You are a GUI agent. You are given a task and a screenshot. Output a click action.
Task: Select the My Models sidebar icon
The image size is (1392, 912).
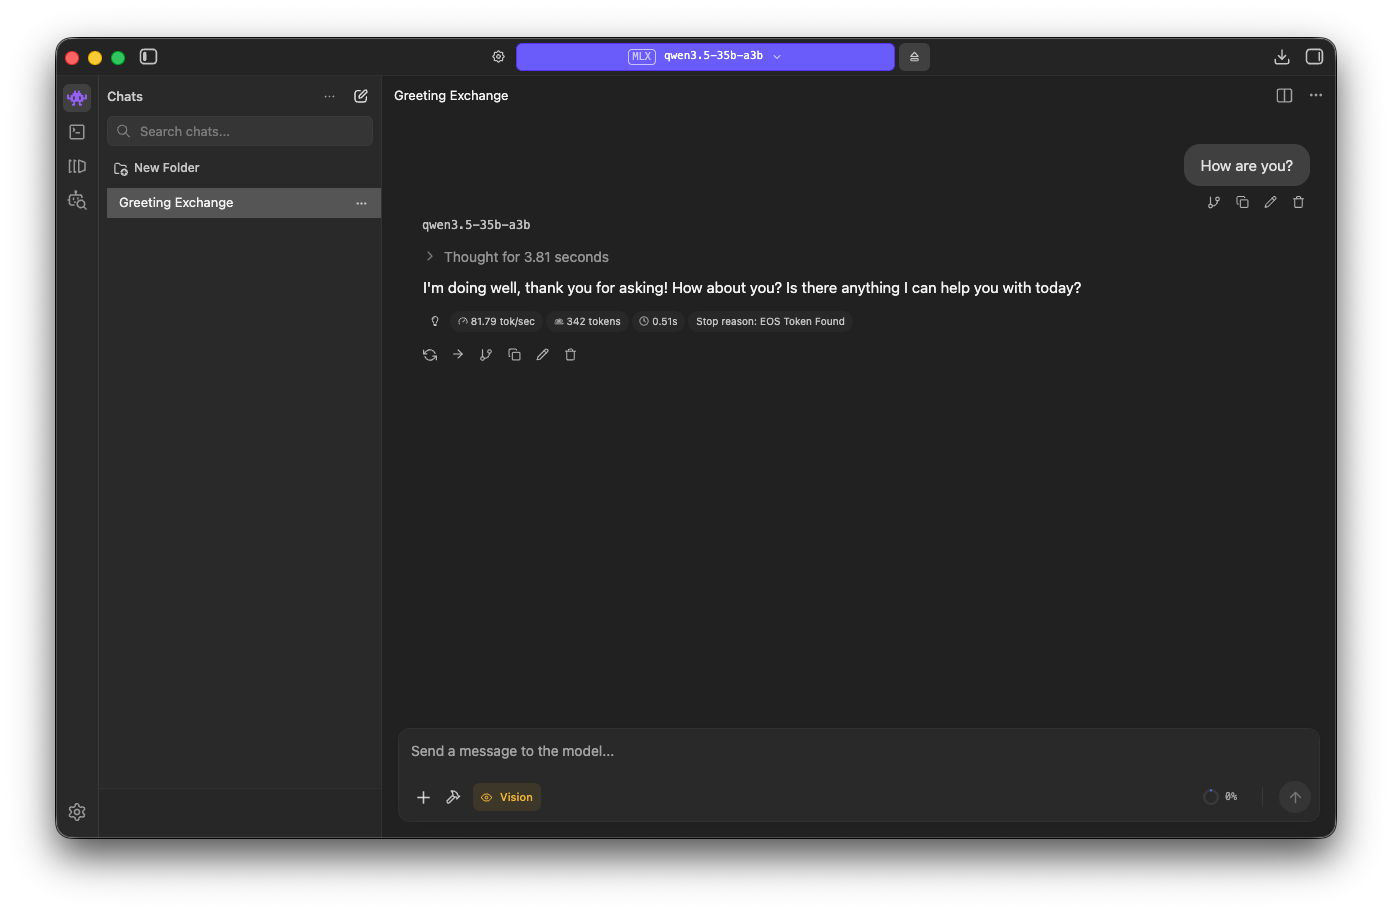(77, 166)
